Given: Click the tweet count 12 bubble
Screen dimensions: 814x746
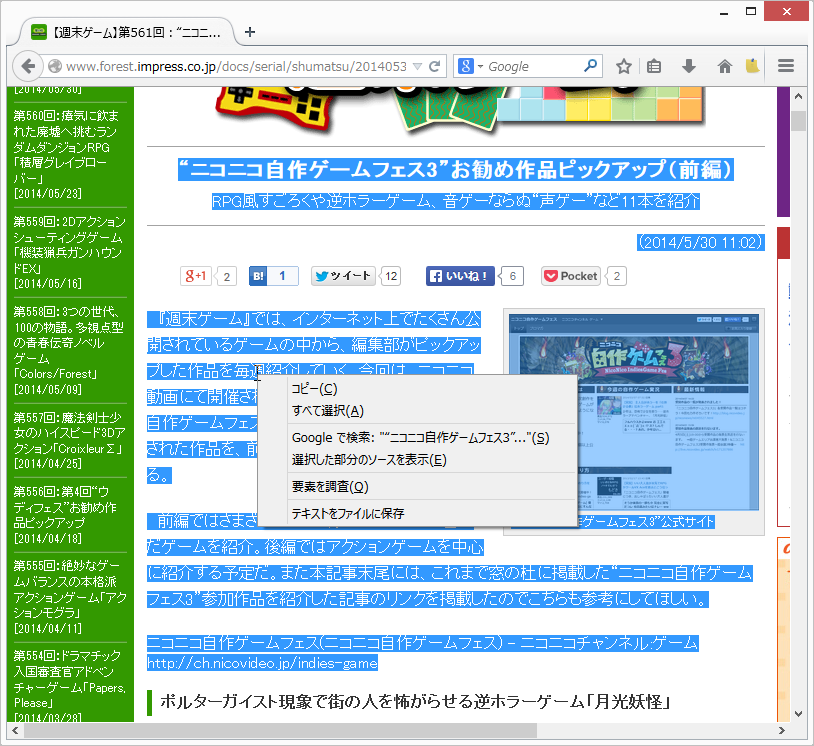Looking at the screenshot, I should point(391,276).
